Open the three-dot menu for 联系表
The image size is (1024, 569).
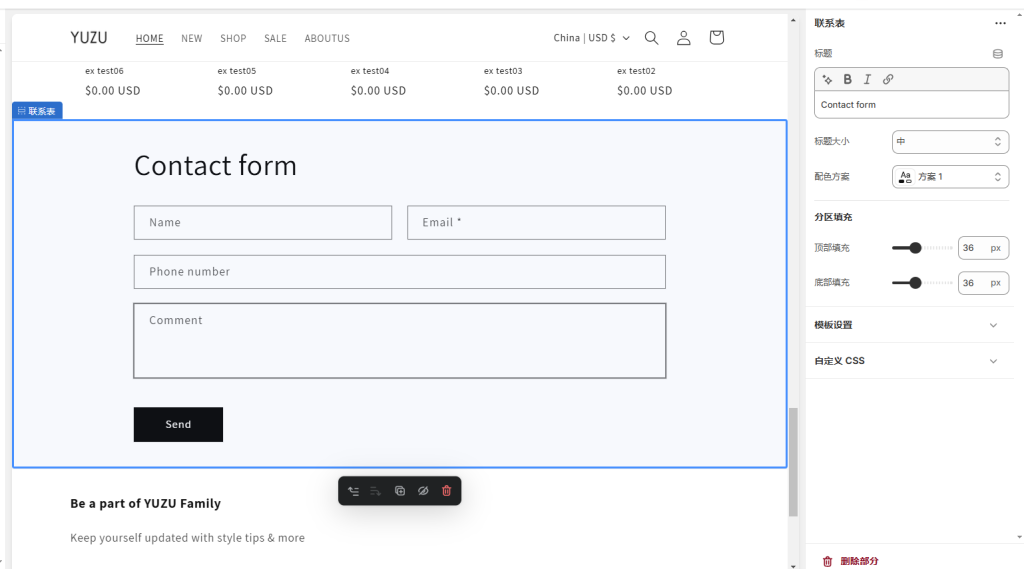[x=1000, y=23]
